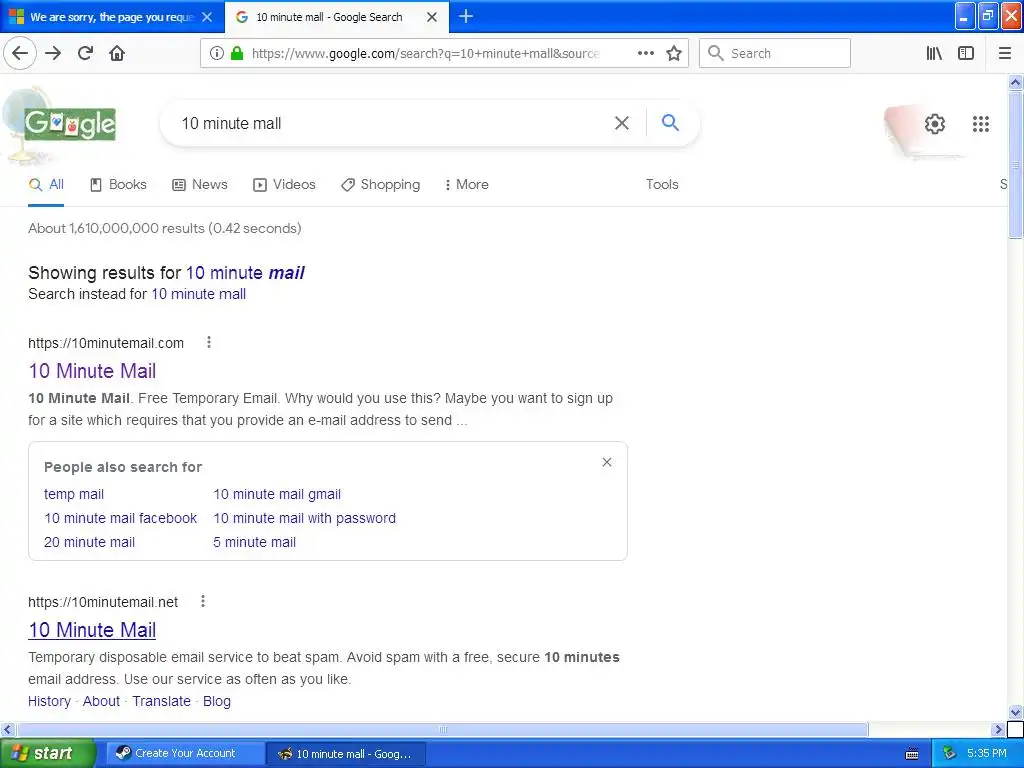Open the Firefox library icon

coord(934,54)
